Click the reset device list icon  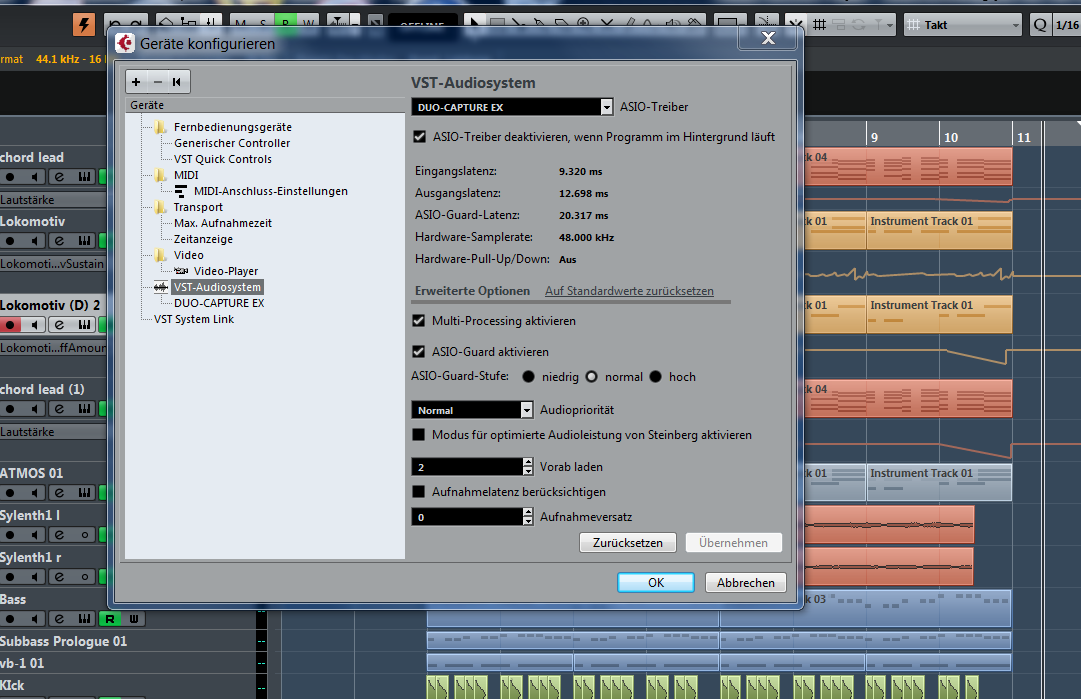point(177,82)
